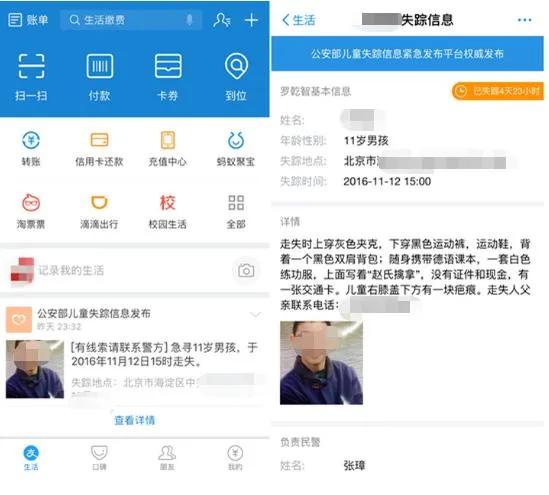Switch to the 朋友 tab

coord(167,457)
